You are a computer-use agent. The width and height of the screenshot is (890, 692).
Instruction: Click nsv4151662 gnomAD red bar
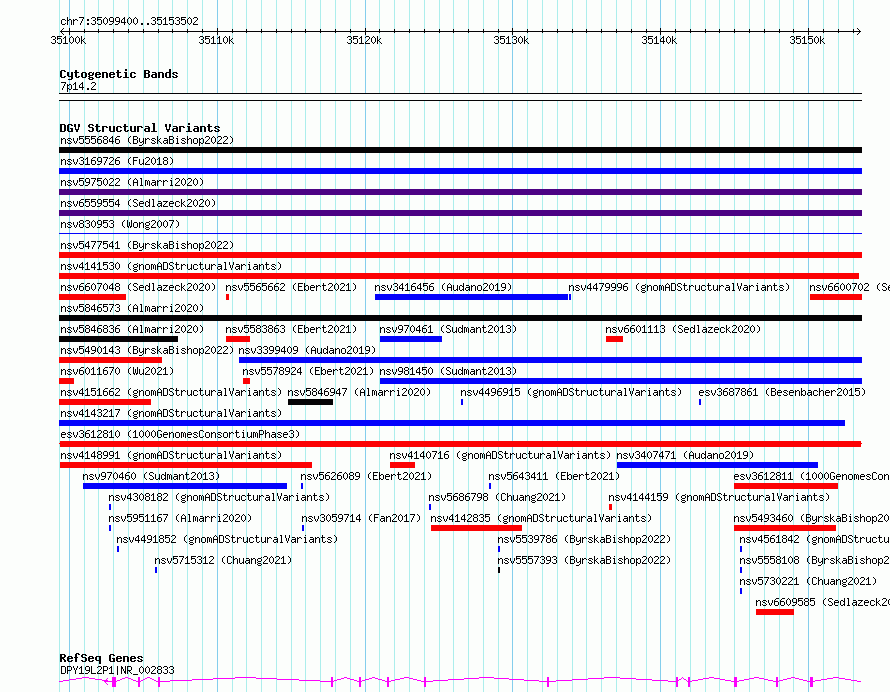point(105,402)
